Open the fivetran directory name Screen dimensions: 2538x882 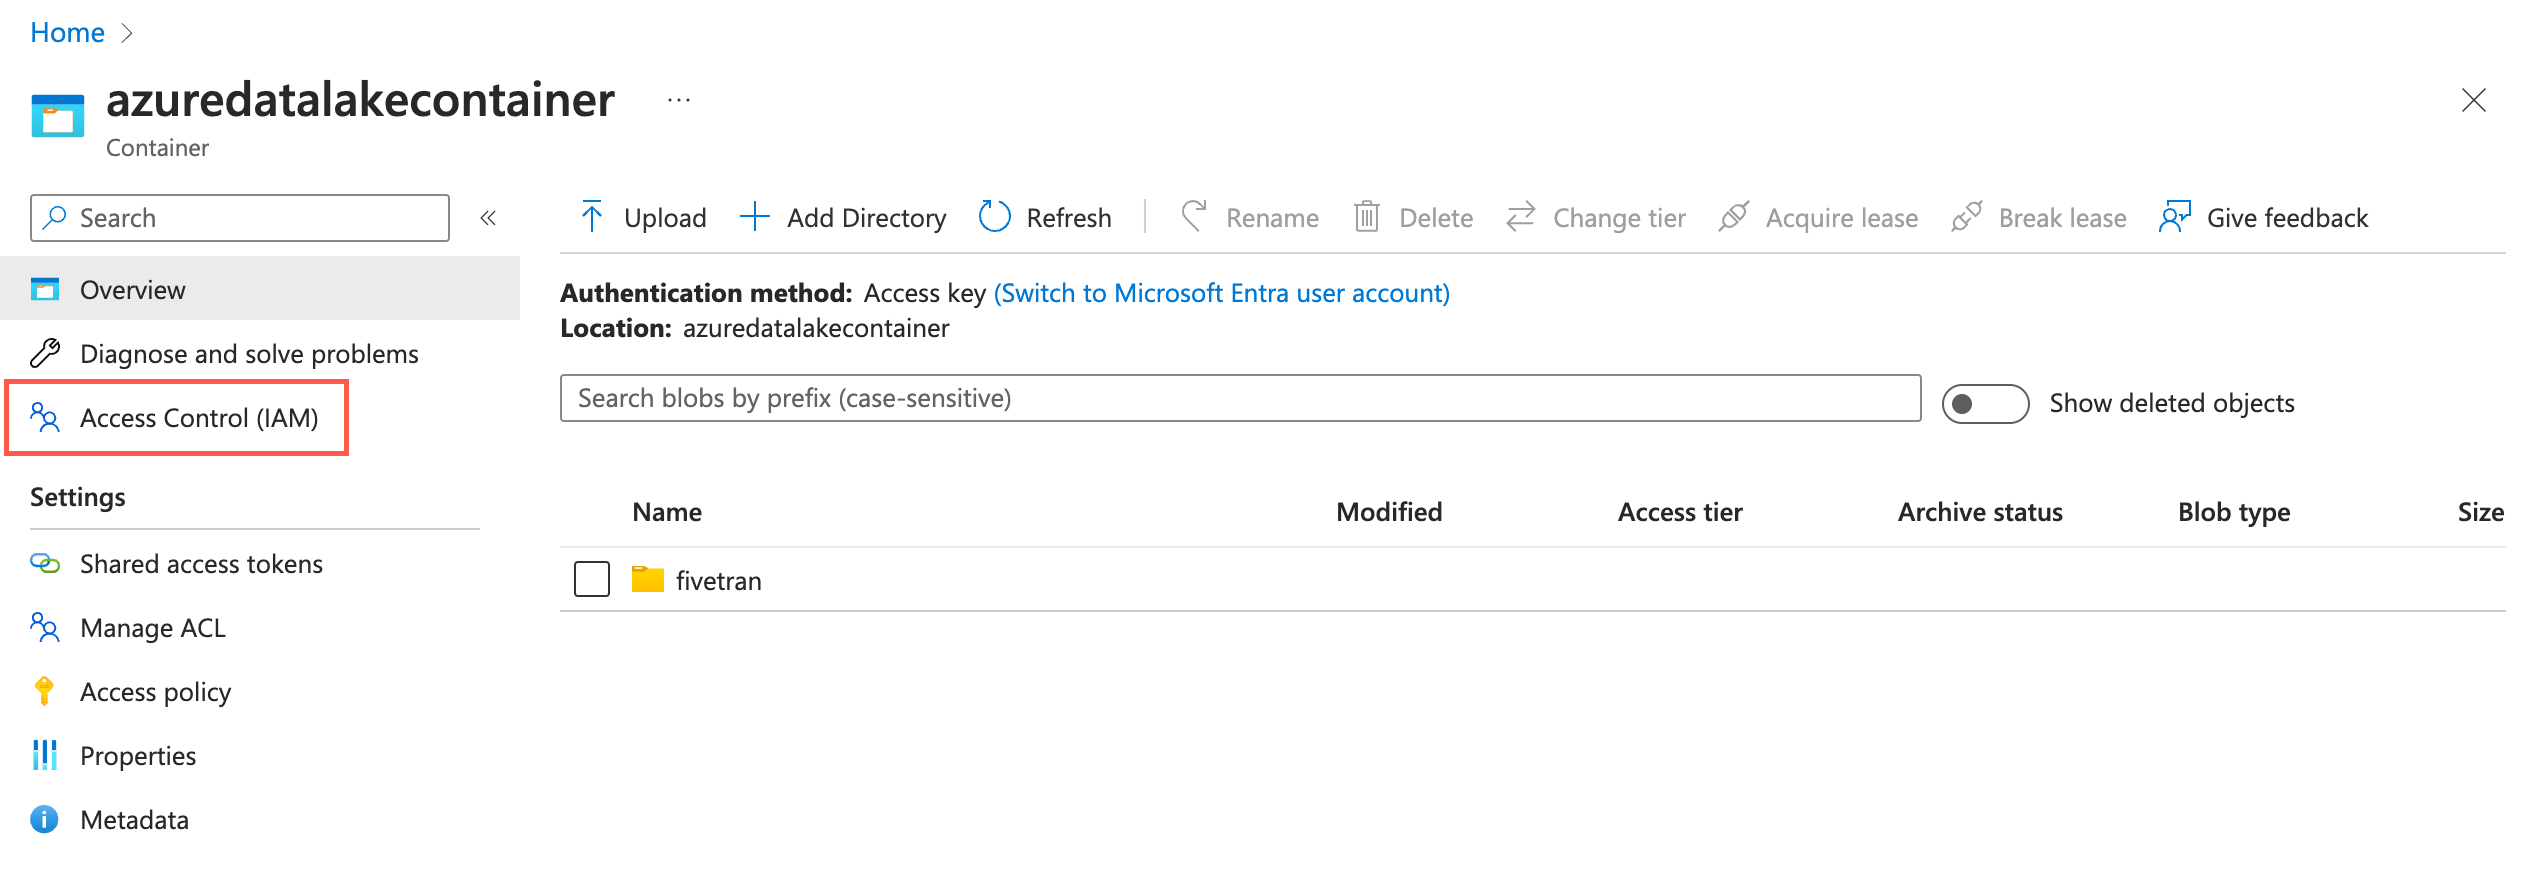tap(718, 580)
